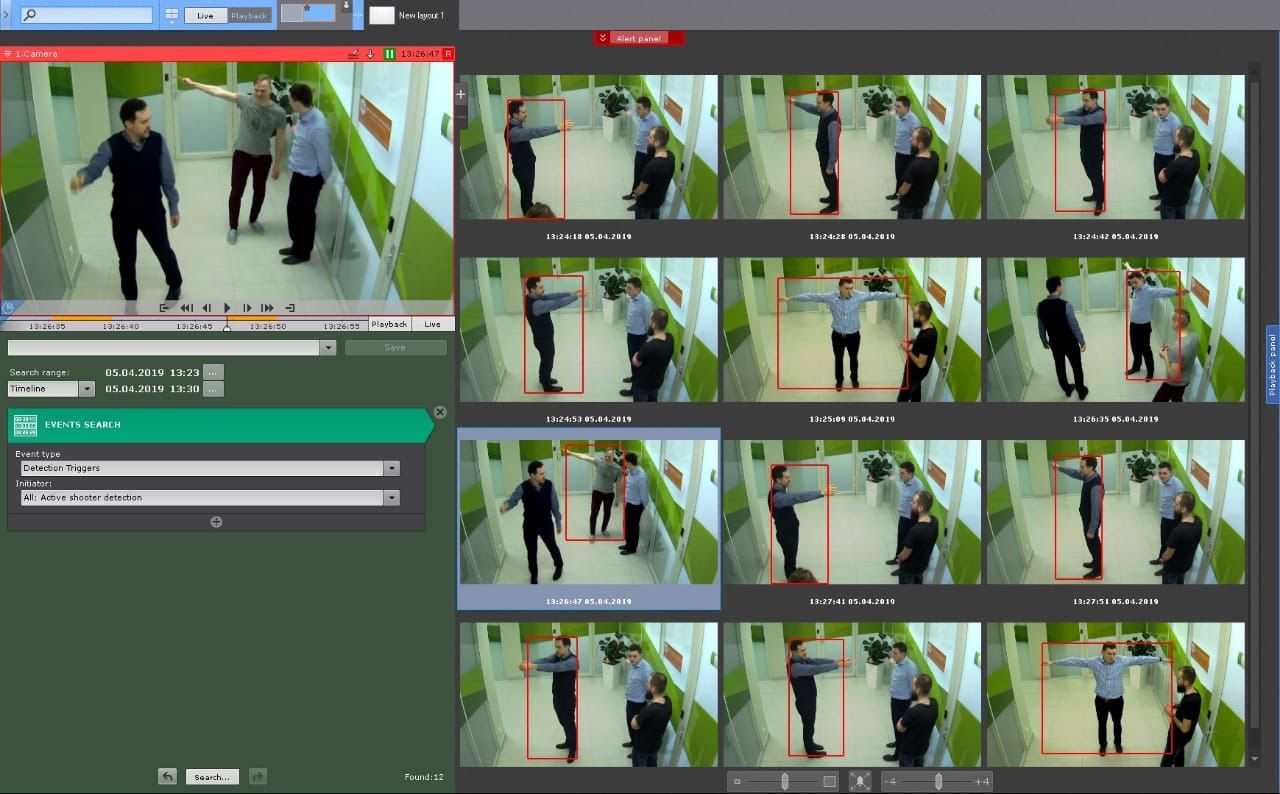
Task: Jump to the next recording end
Action: [x=290, y=308]
